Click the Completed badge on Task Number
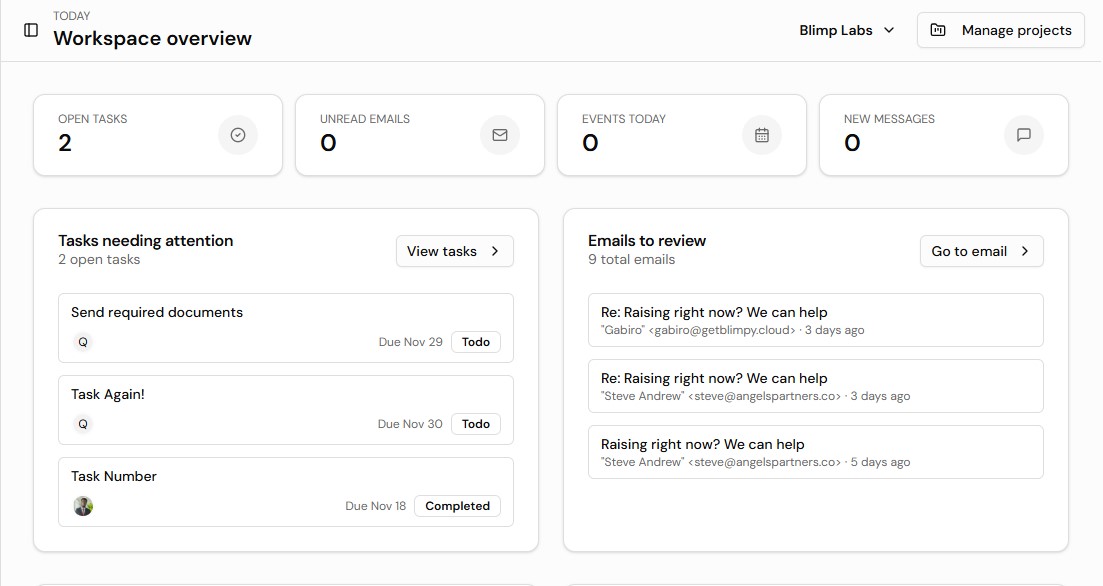Viewport: 1103px width, 586px height. coord(457,505)
